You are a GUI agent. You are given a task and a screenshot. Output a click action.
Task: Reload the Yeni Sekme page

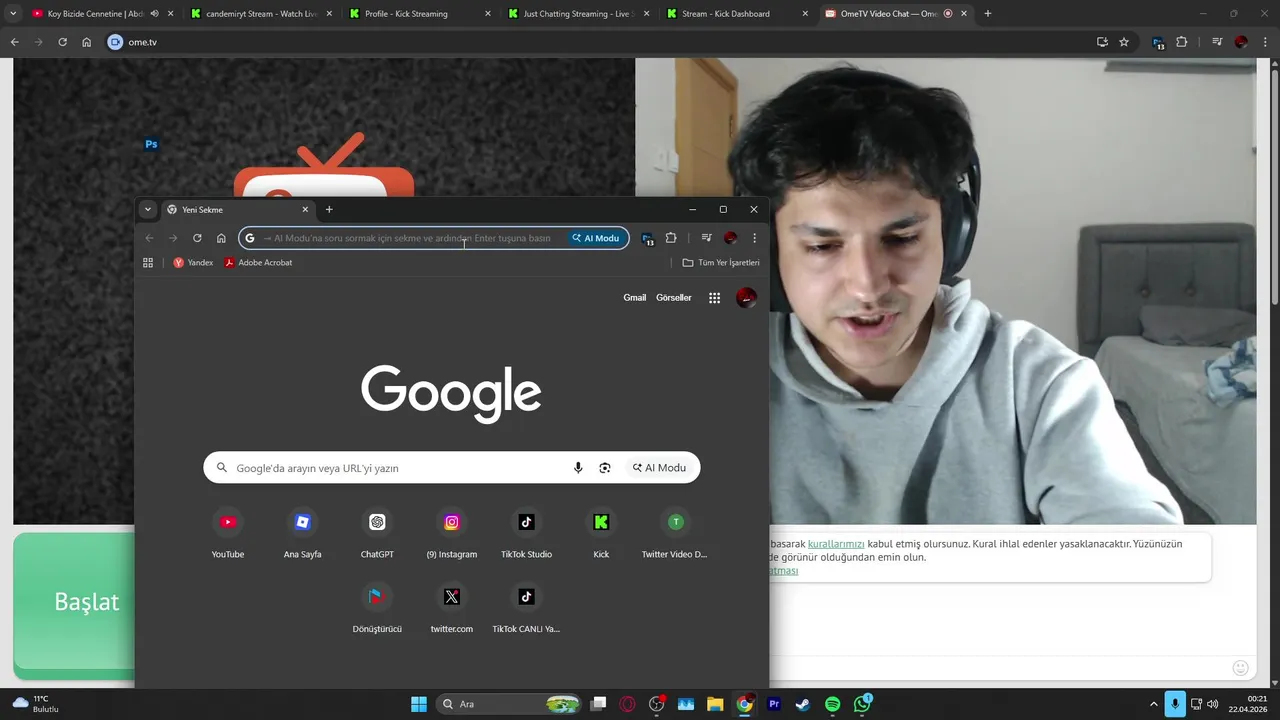pos(197,238)
